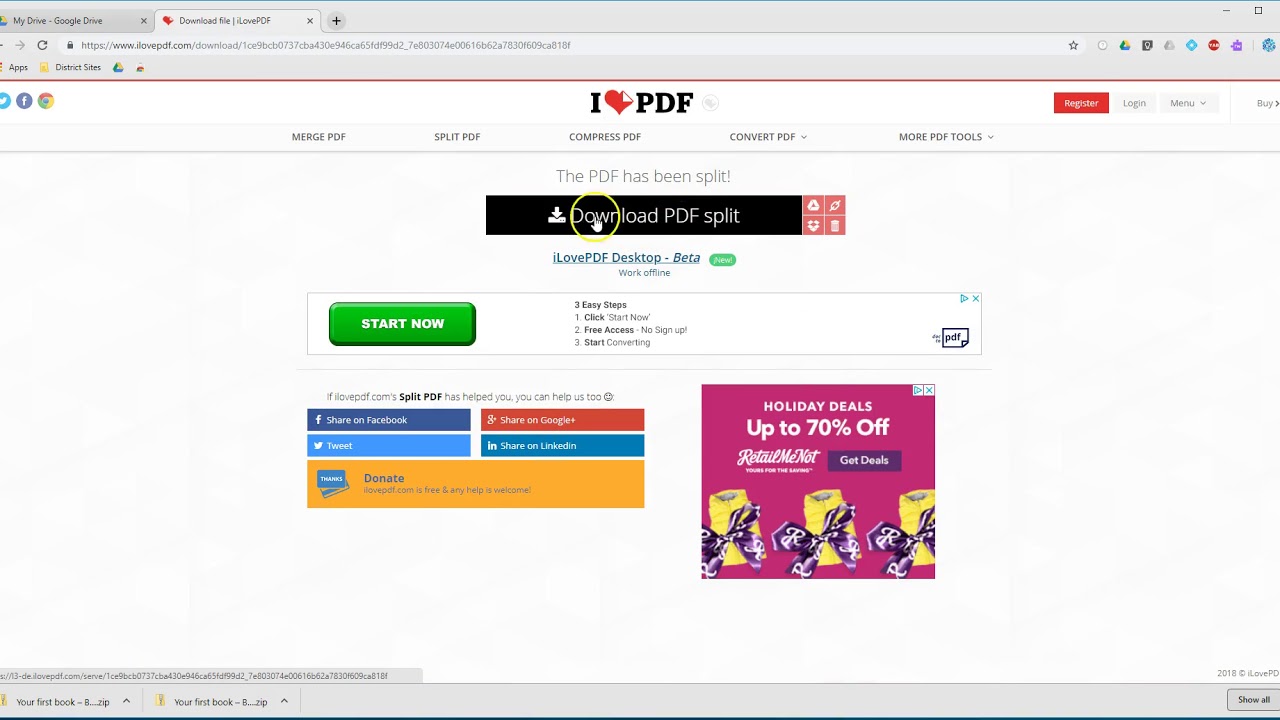Click the Download PDF split button

coord(644,215)
